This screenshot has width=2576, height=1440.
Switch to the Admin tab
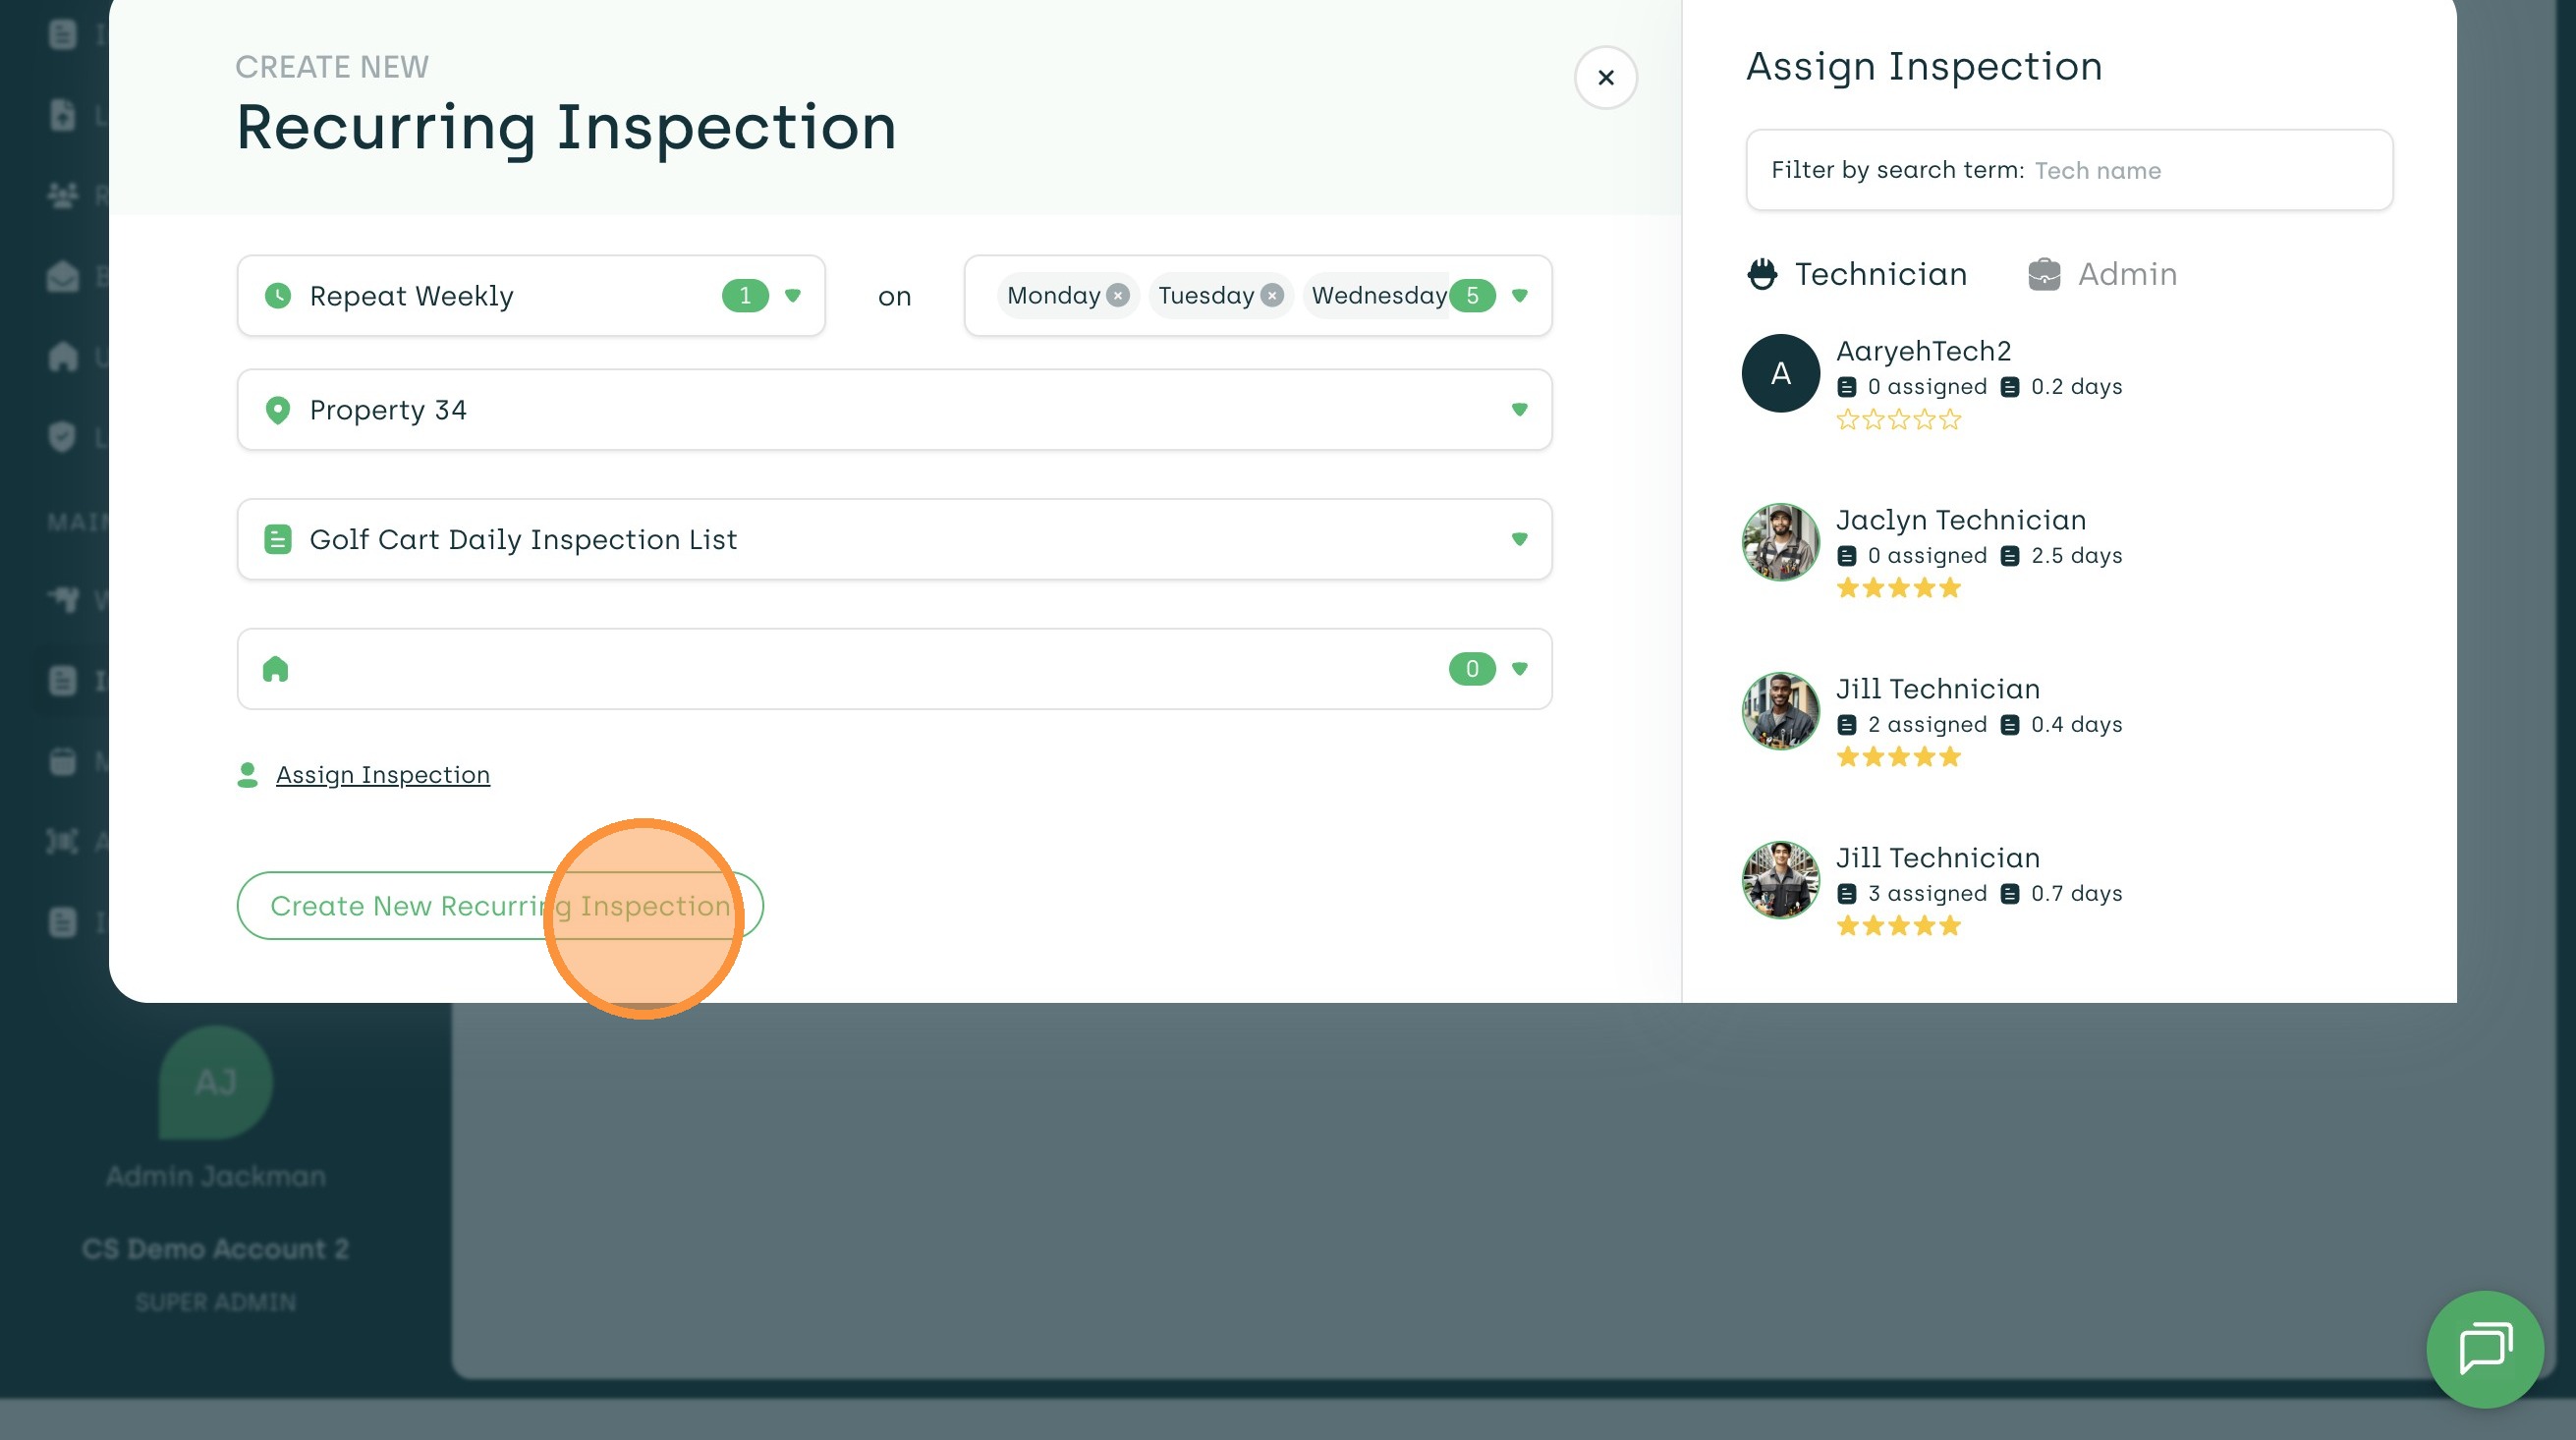(2126, 274)
